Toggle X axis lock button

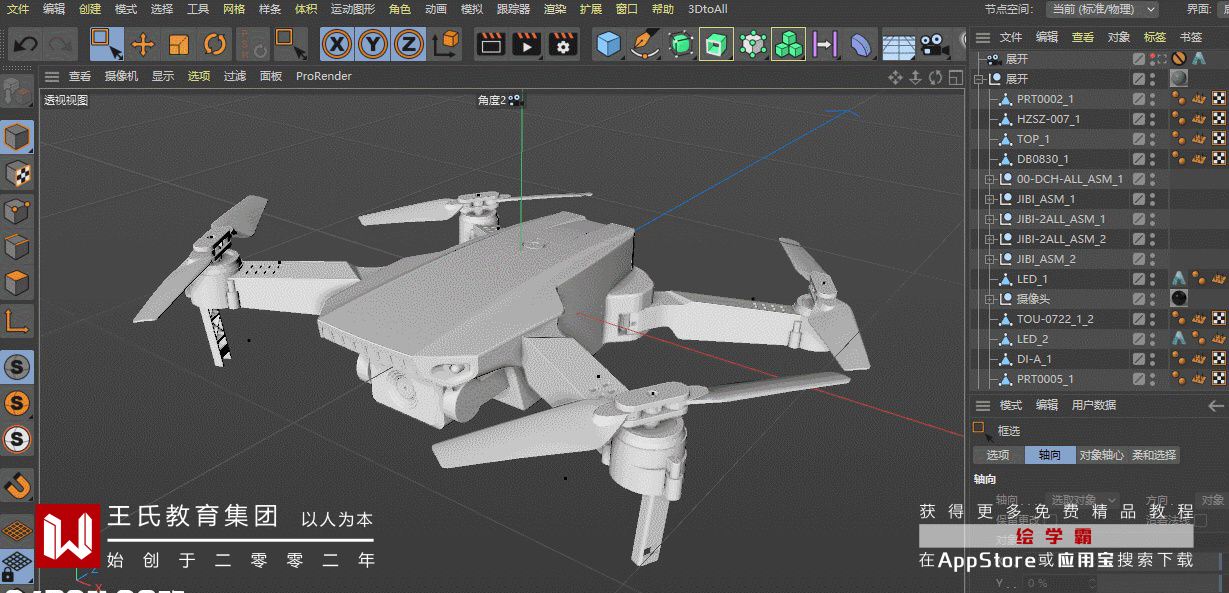(x=337, y=44)
